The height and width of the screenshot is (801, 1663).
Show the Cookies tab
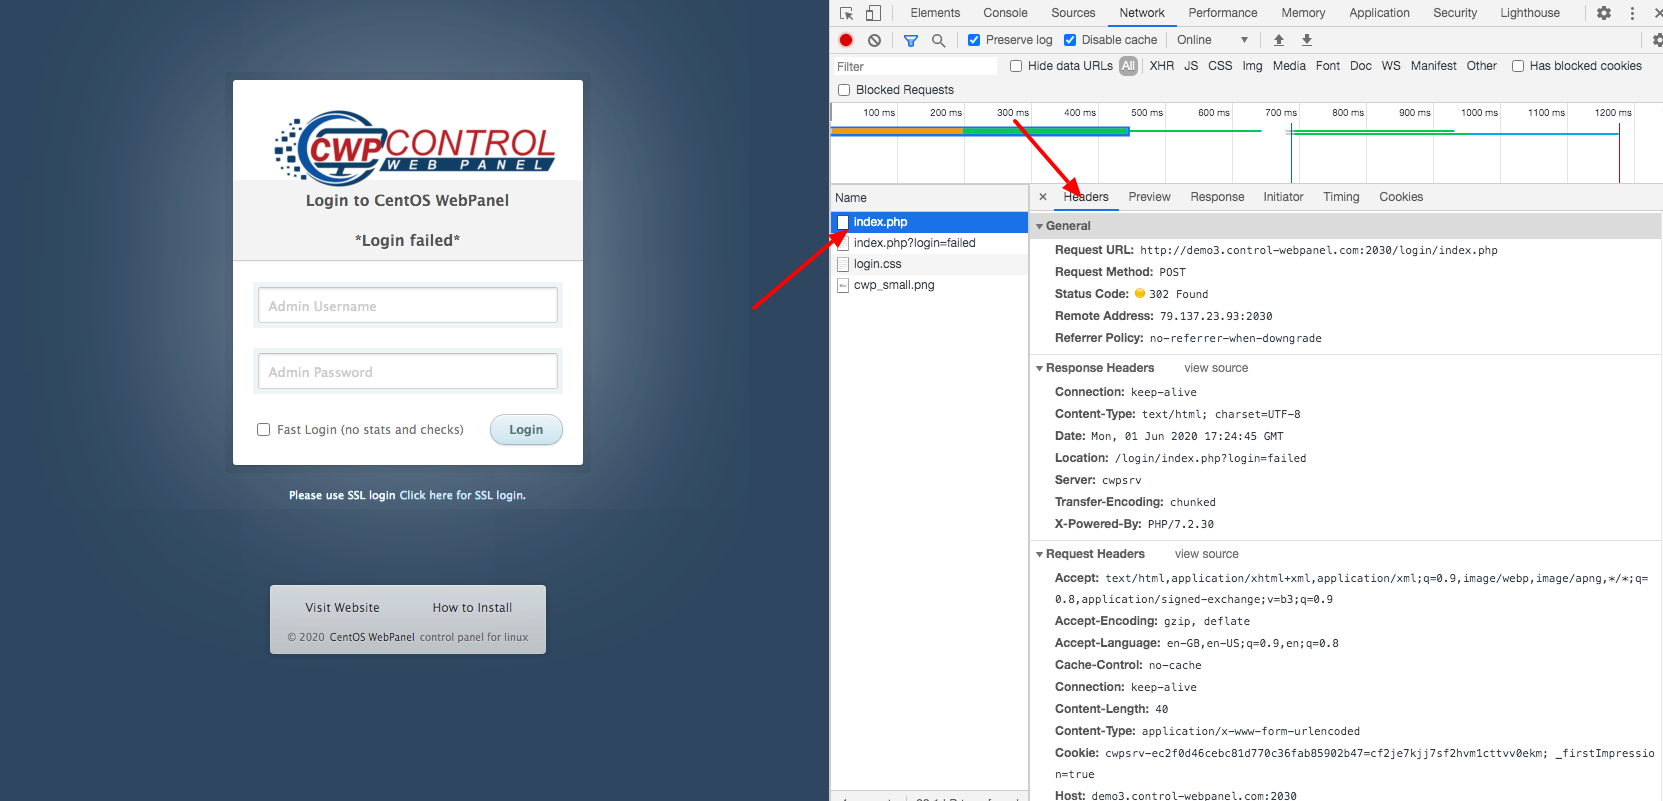click(x=1401, y=197)
